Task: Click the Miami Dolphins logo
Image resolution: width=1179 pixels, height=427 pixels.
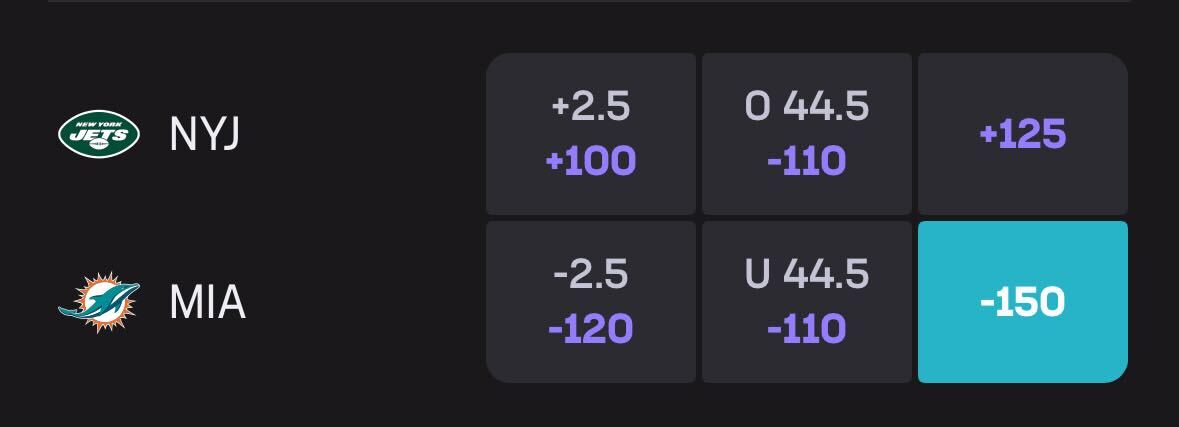Action: 98,301
